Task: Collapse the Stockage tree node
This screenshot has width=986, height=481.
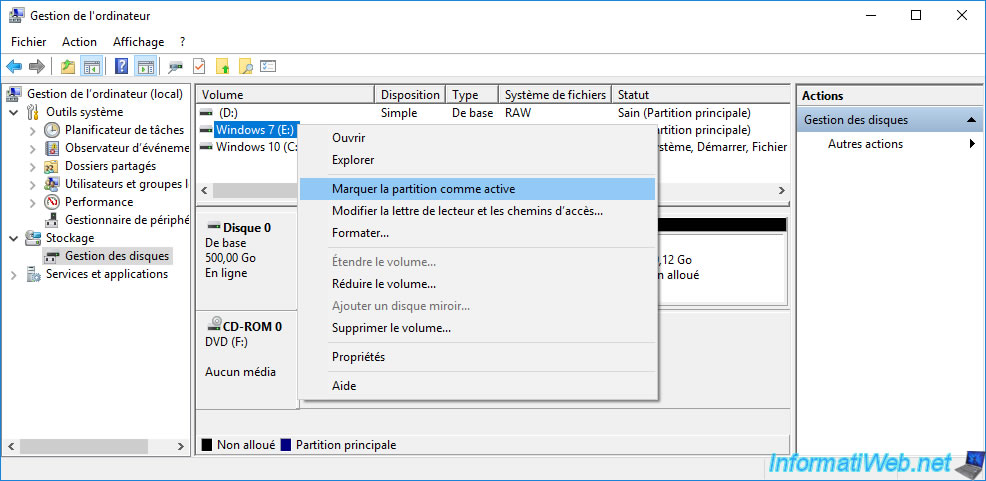Action: 13,238
